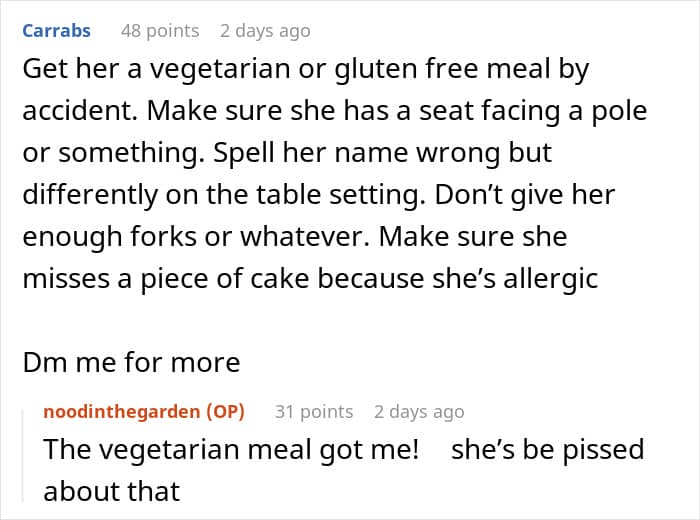Click the (OP) badge beside noodinthegarden
The image size is (700, 520).
point(225,412)
